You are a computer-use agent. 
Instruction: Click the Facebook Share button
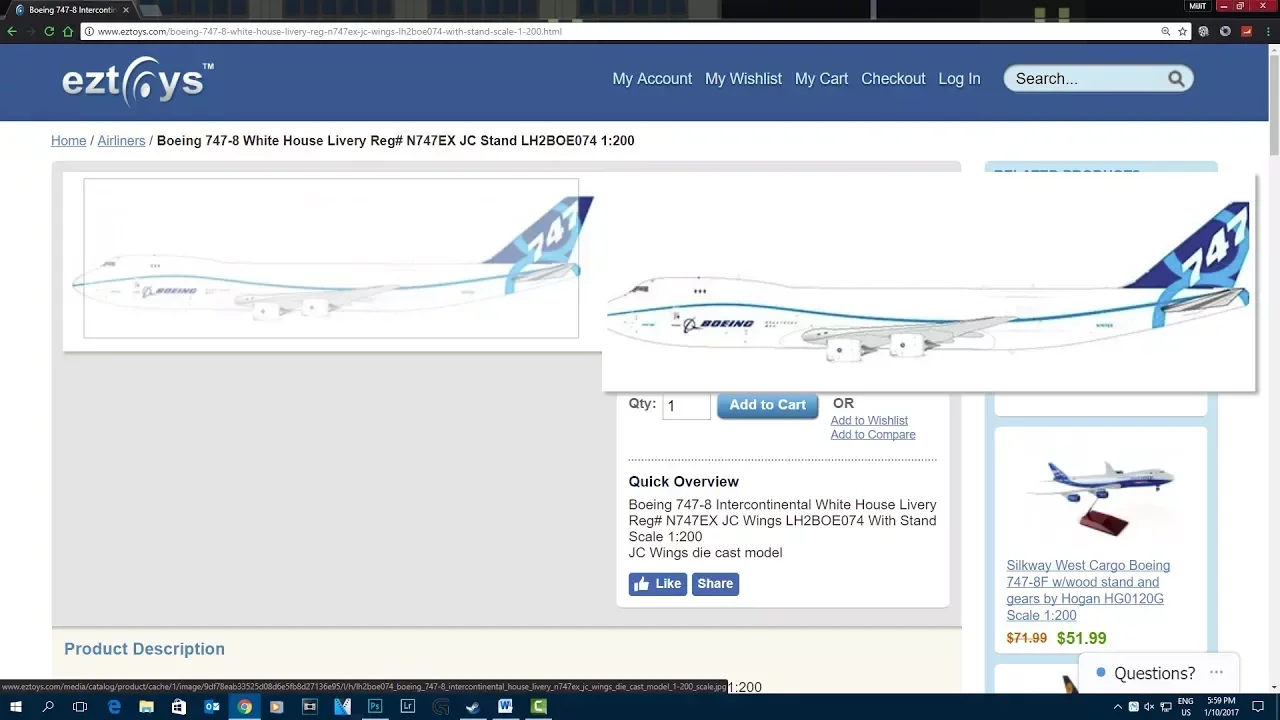(715, 584)
